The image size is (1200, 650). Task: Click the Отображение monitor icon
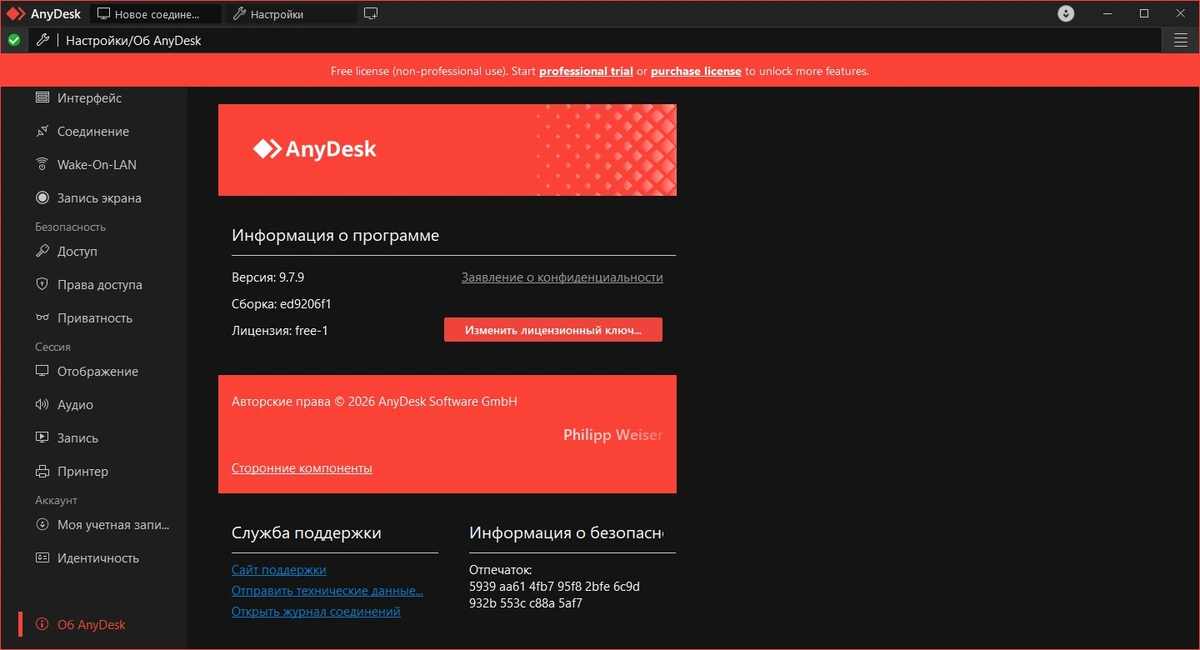click(x=42, y=371)
